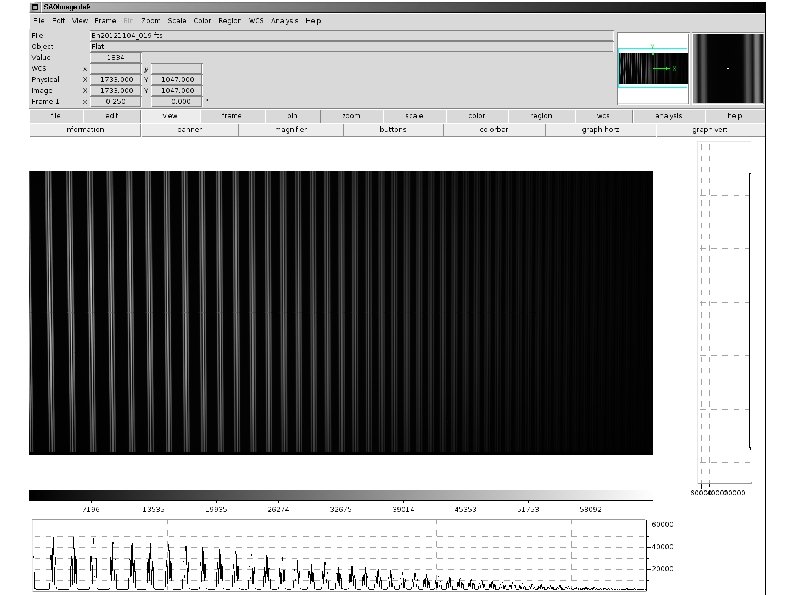This screenshot has height=595, width=794.
Task: Click the 'frame' button in the button bar
Action: tap(231, 116)
